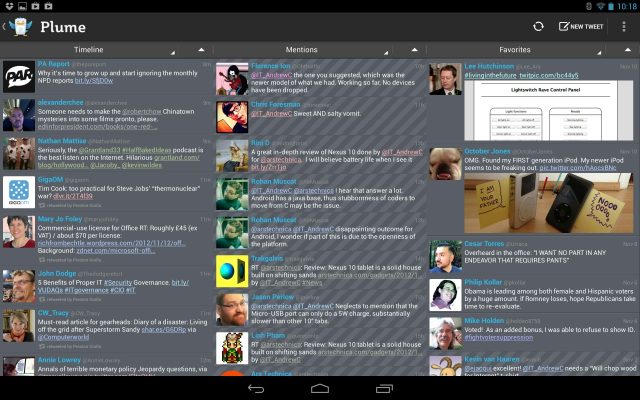Screen dimensions: 640x400
Task: Open twitpic.com link in Lee Hutchinson tweet
Action: point(549,76)
